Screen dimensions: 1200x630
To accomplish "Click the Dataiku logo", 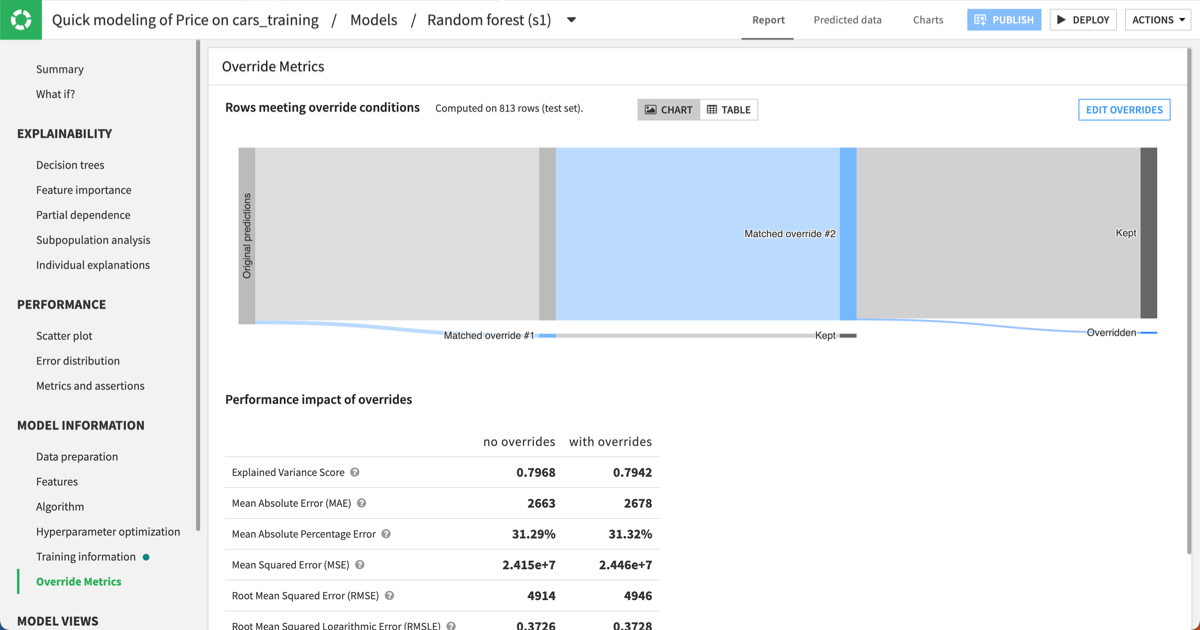I will [x=20, y=19].
